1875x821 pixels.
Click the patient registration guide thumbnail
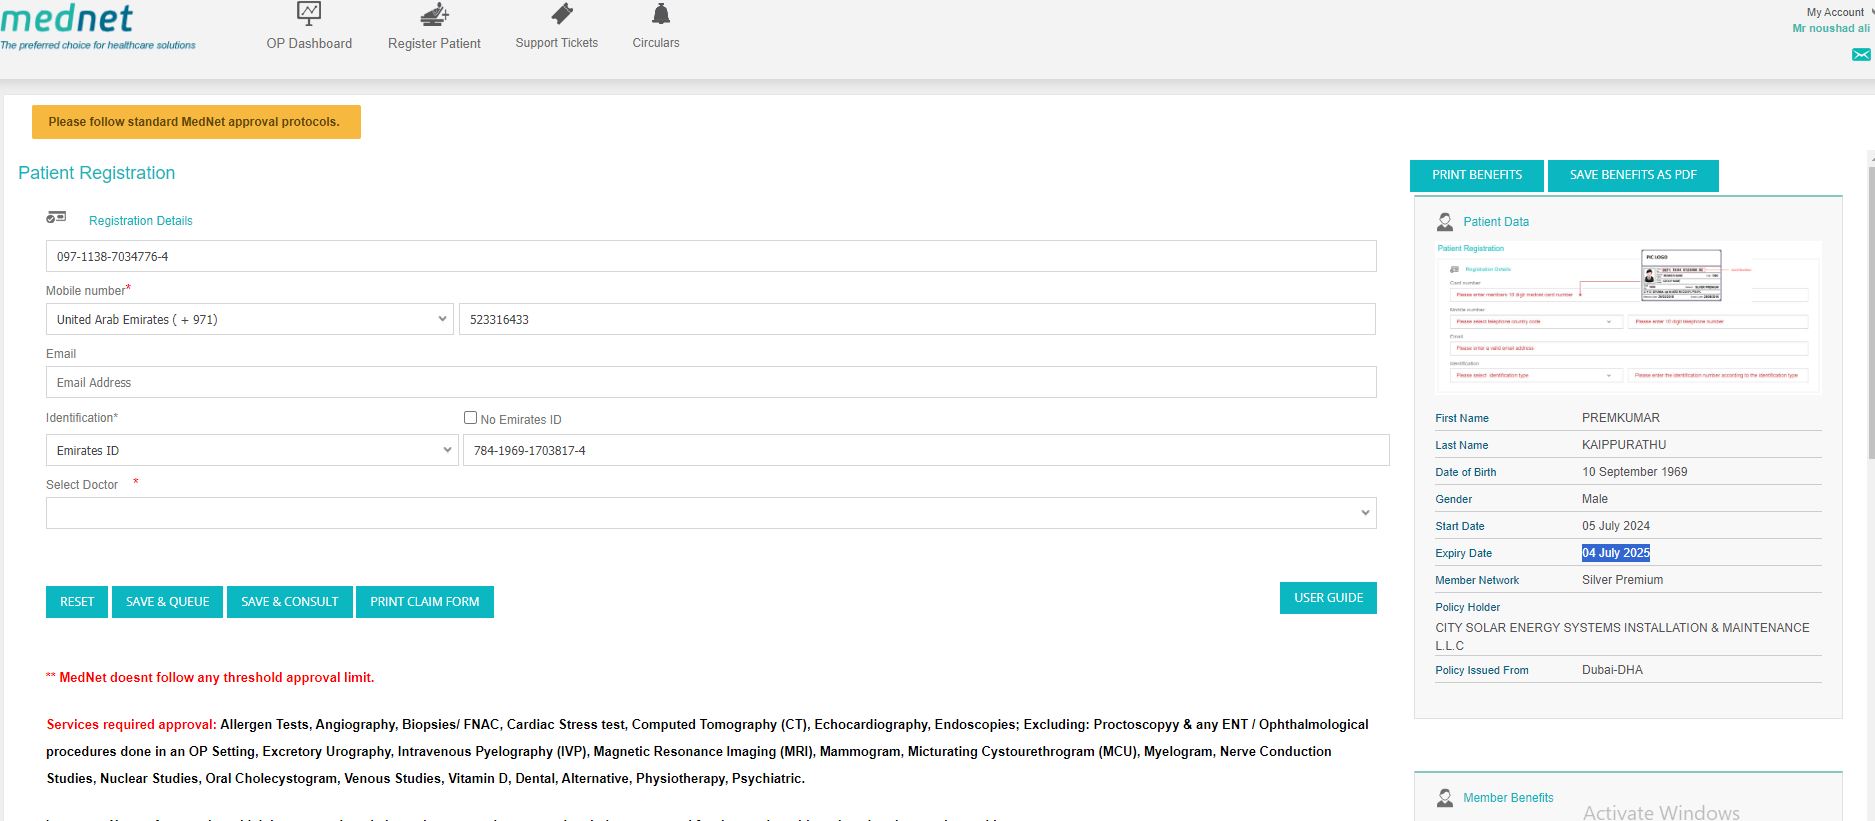(1628, 318)
